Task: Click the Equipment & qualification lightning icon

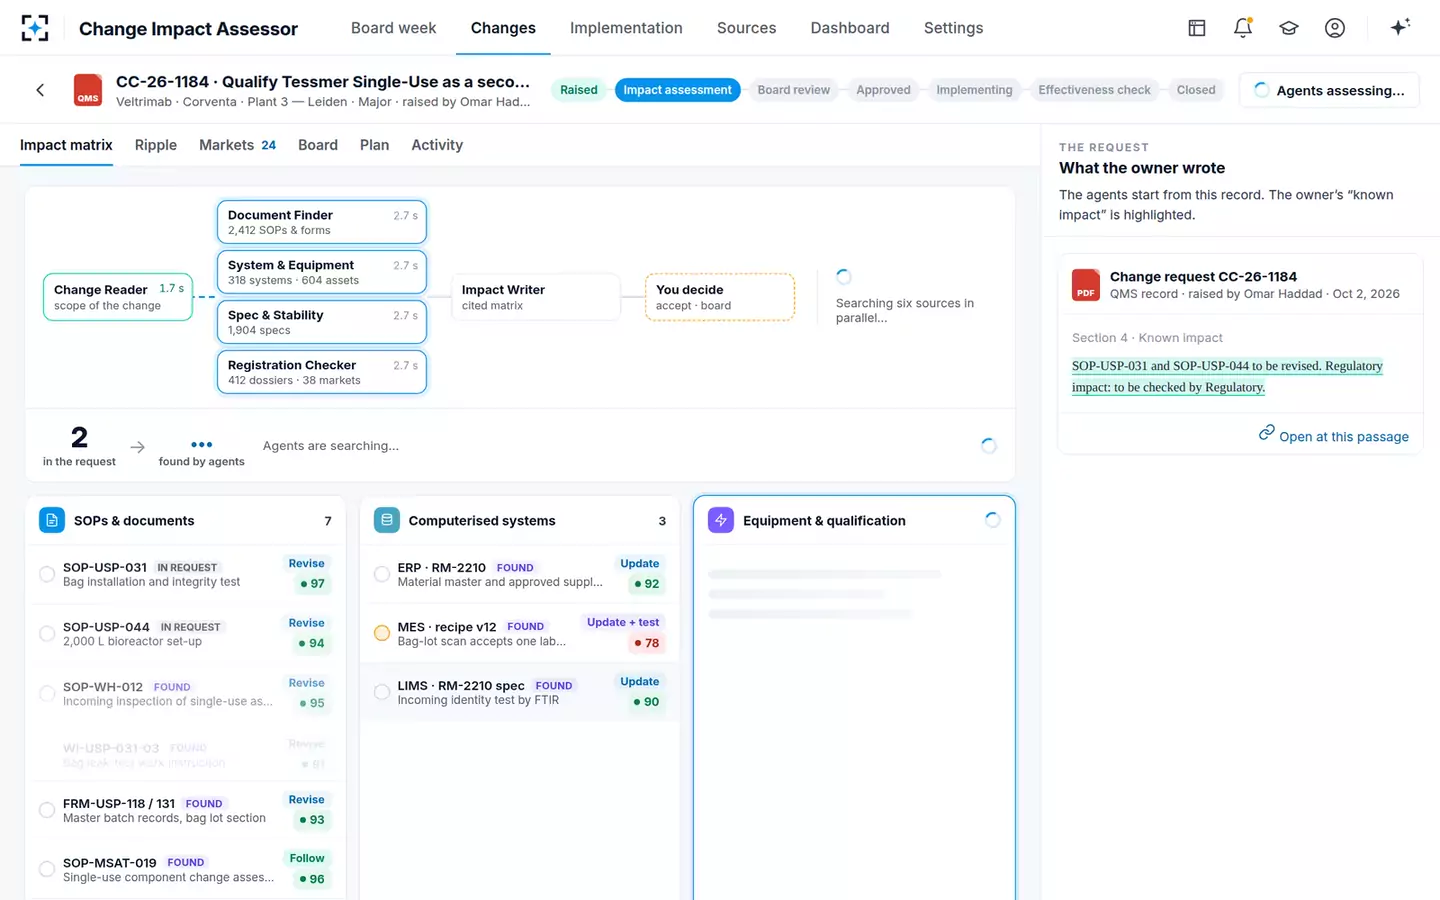Action: [x=721, y=520]
